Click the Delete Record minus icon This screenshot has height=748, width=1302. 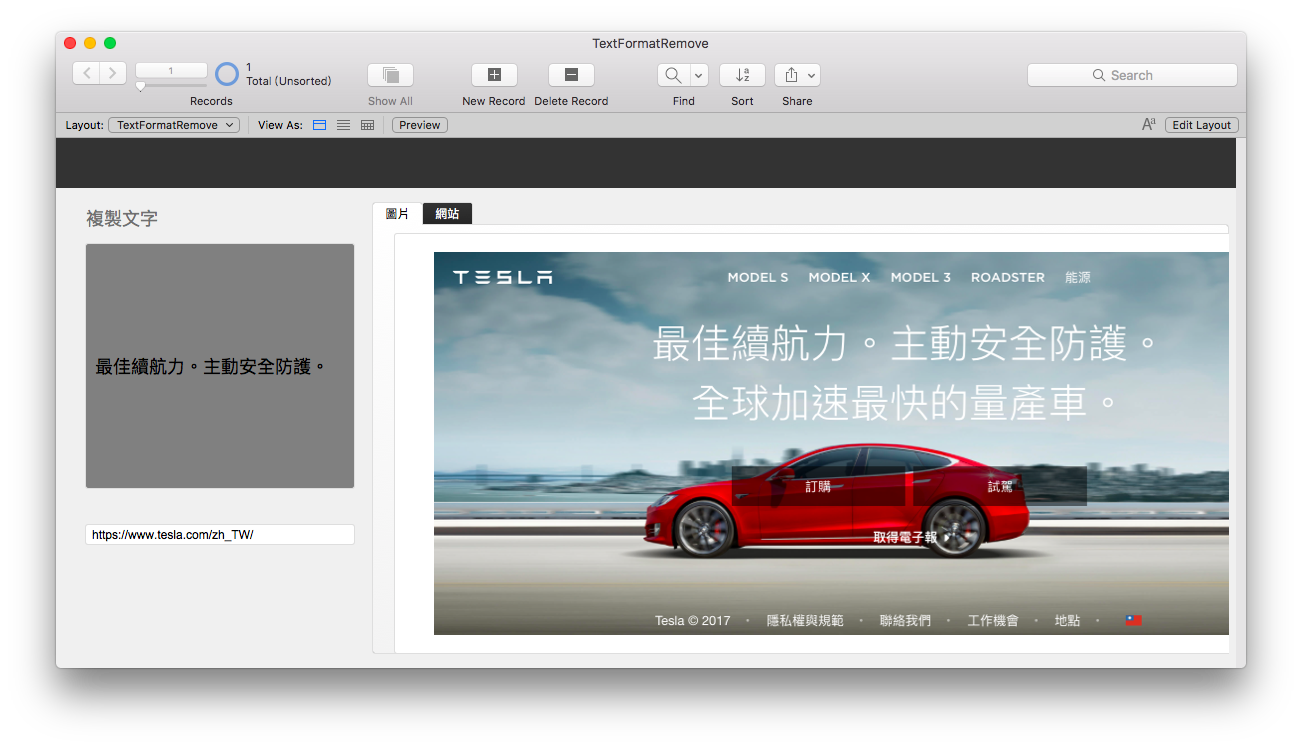571,75
